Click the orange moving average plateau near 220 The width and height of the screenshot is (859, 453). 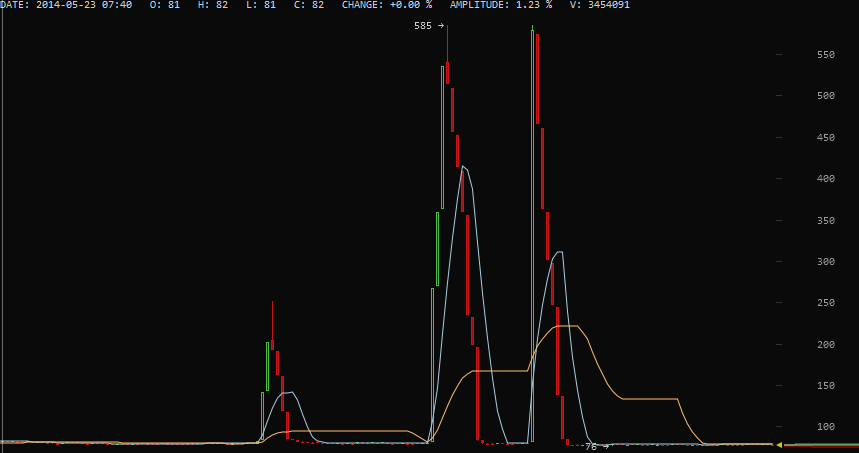coord(567,326)
